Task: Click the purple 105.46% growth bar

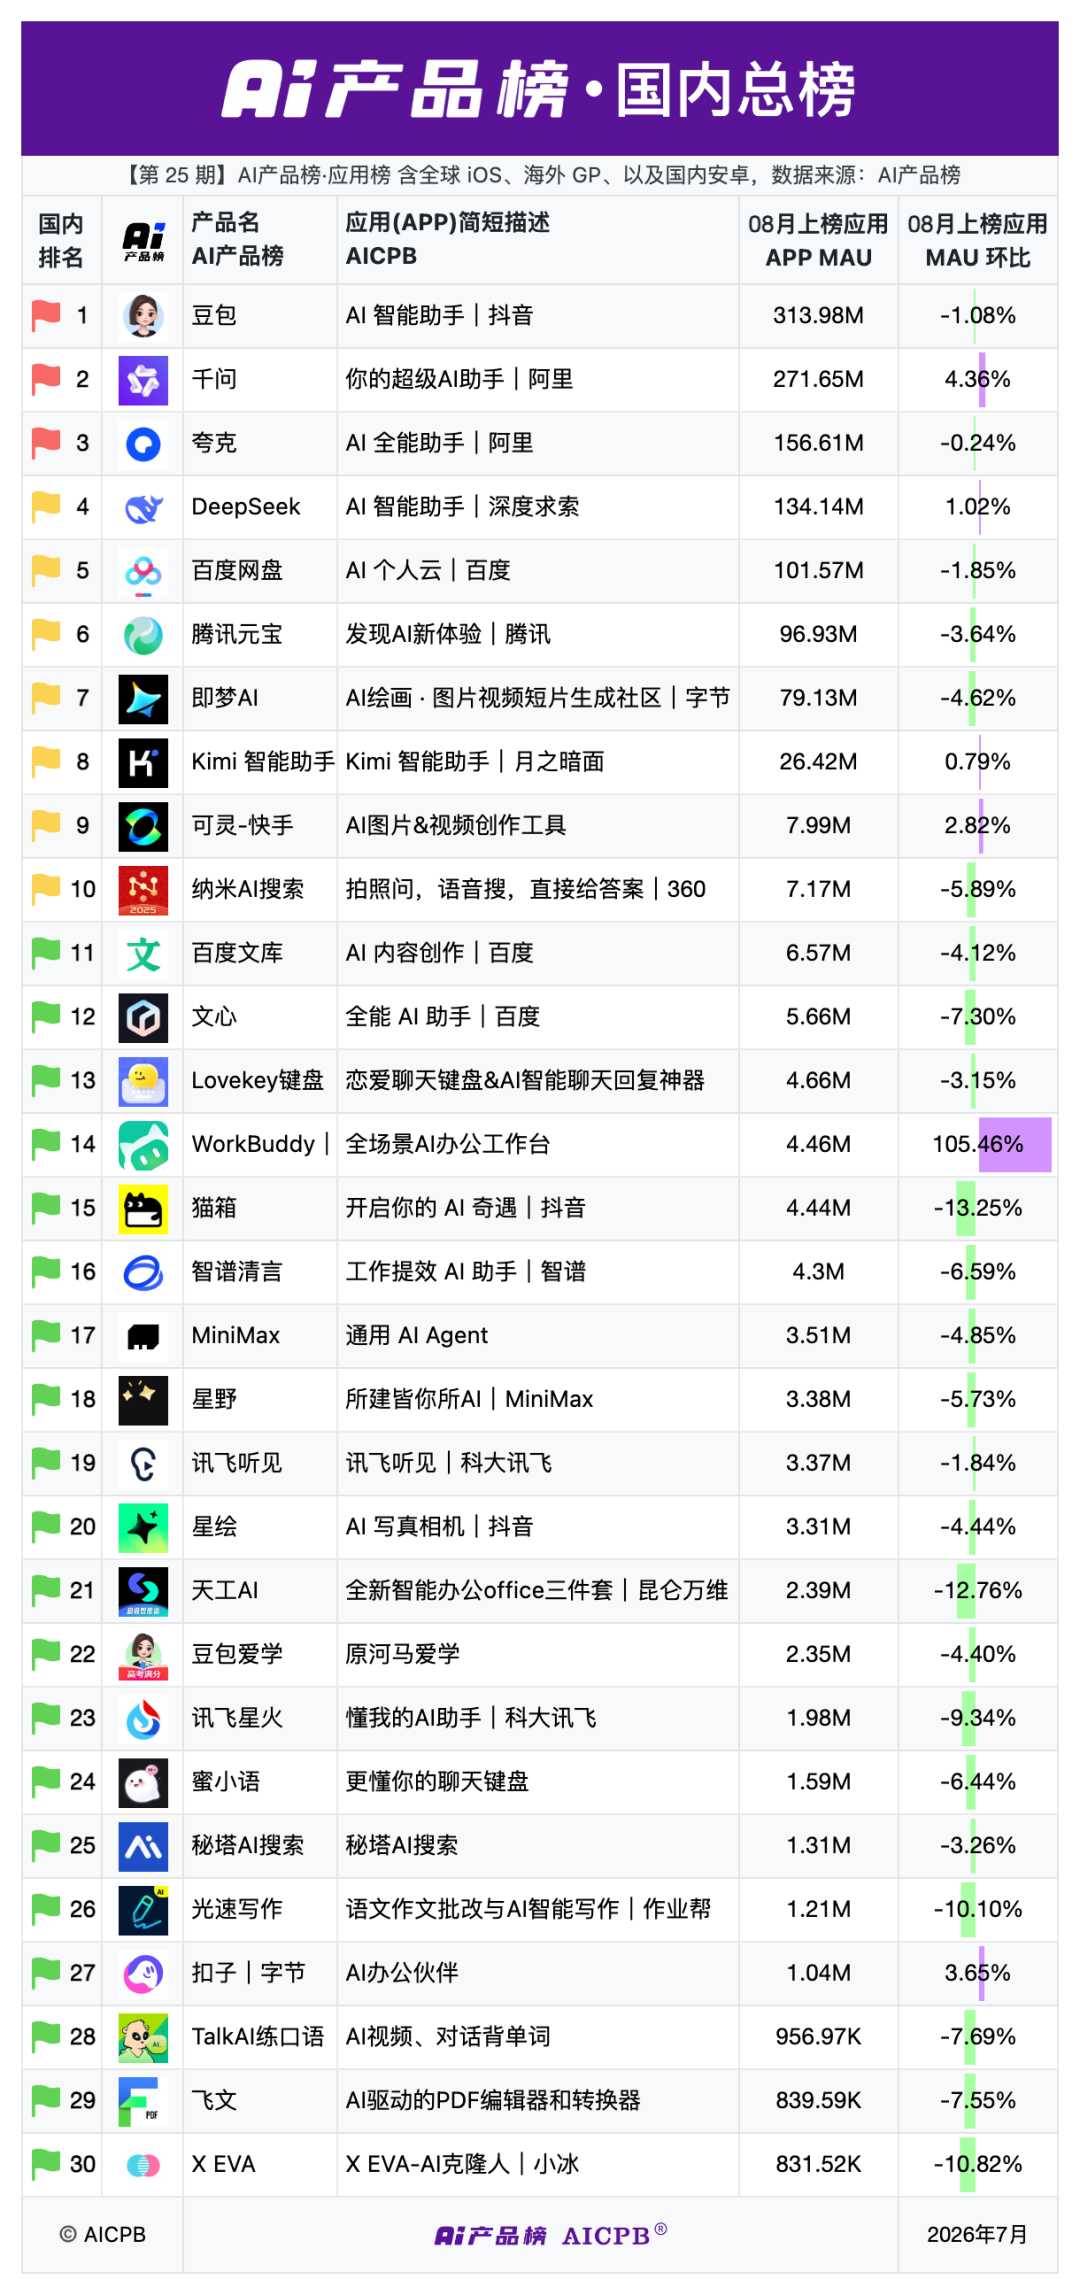Action: click(x=1014, y=1145)
